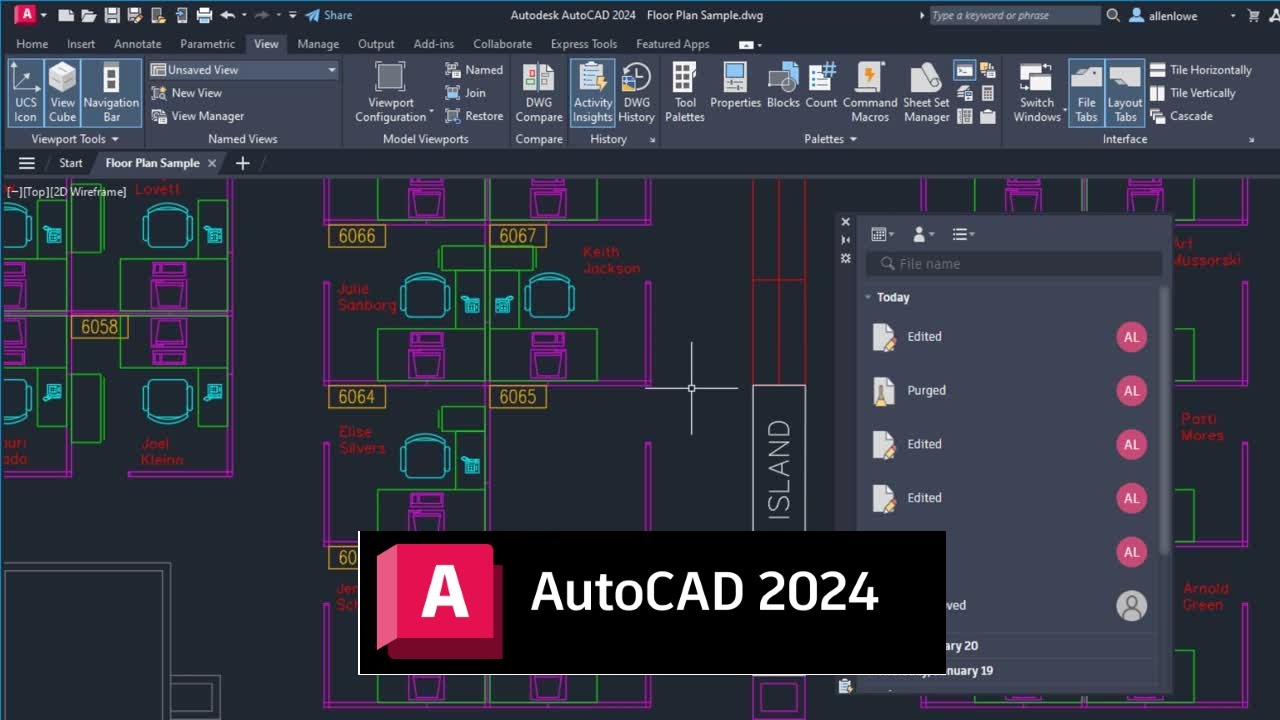Switch to the Collaborate ribbon tab
This screenshot has height=720, width=1280.
[x=502, y=44]
